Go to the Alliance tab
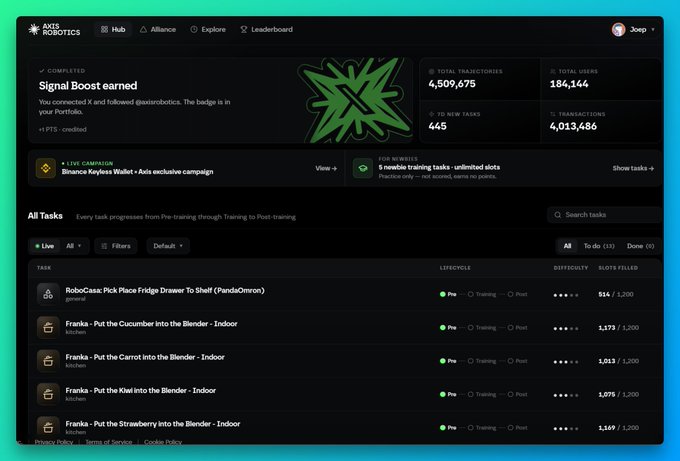The height and width of the screenshot is (461, 680). (x=158, y=29)
